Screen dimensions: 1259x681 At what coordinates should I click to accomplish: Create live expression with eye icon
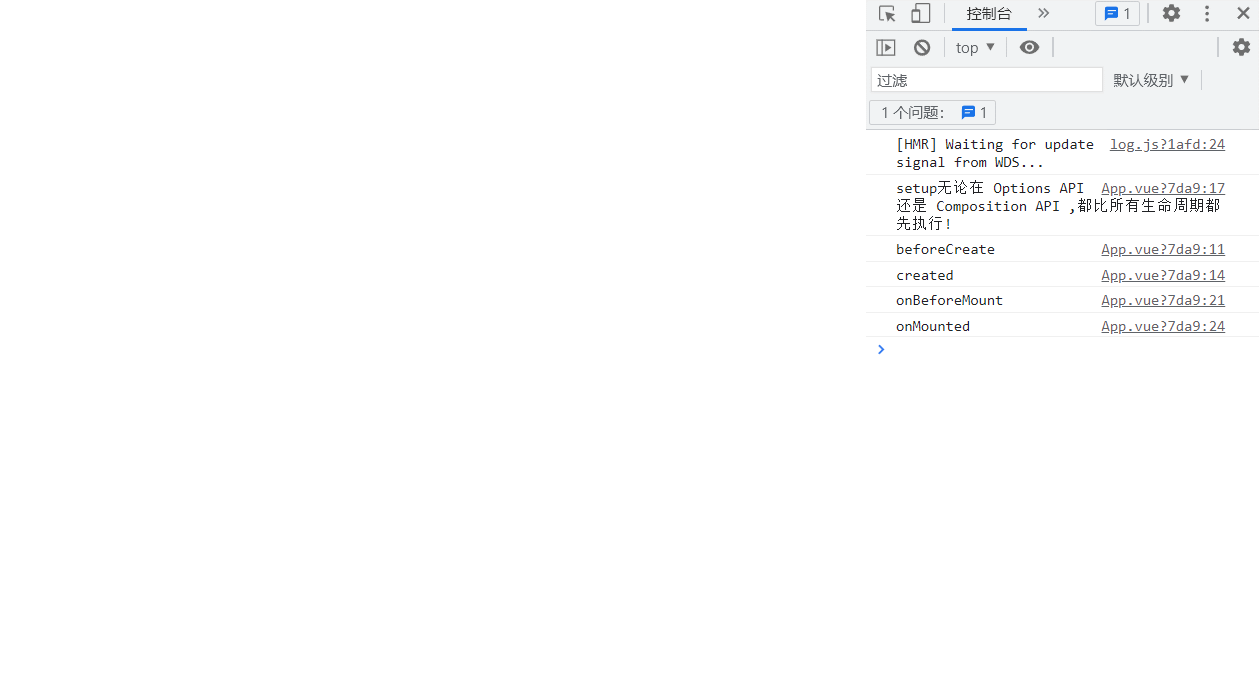click(x=1029, y=48)
